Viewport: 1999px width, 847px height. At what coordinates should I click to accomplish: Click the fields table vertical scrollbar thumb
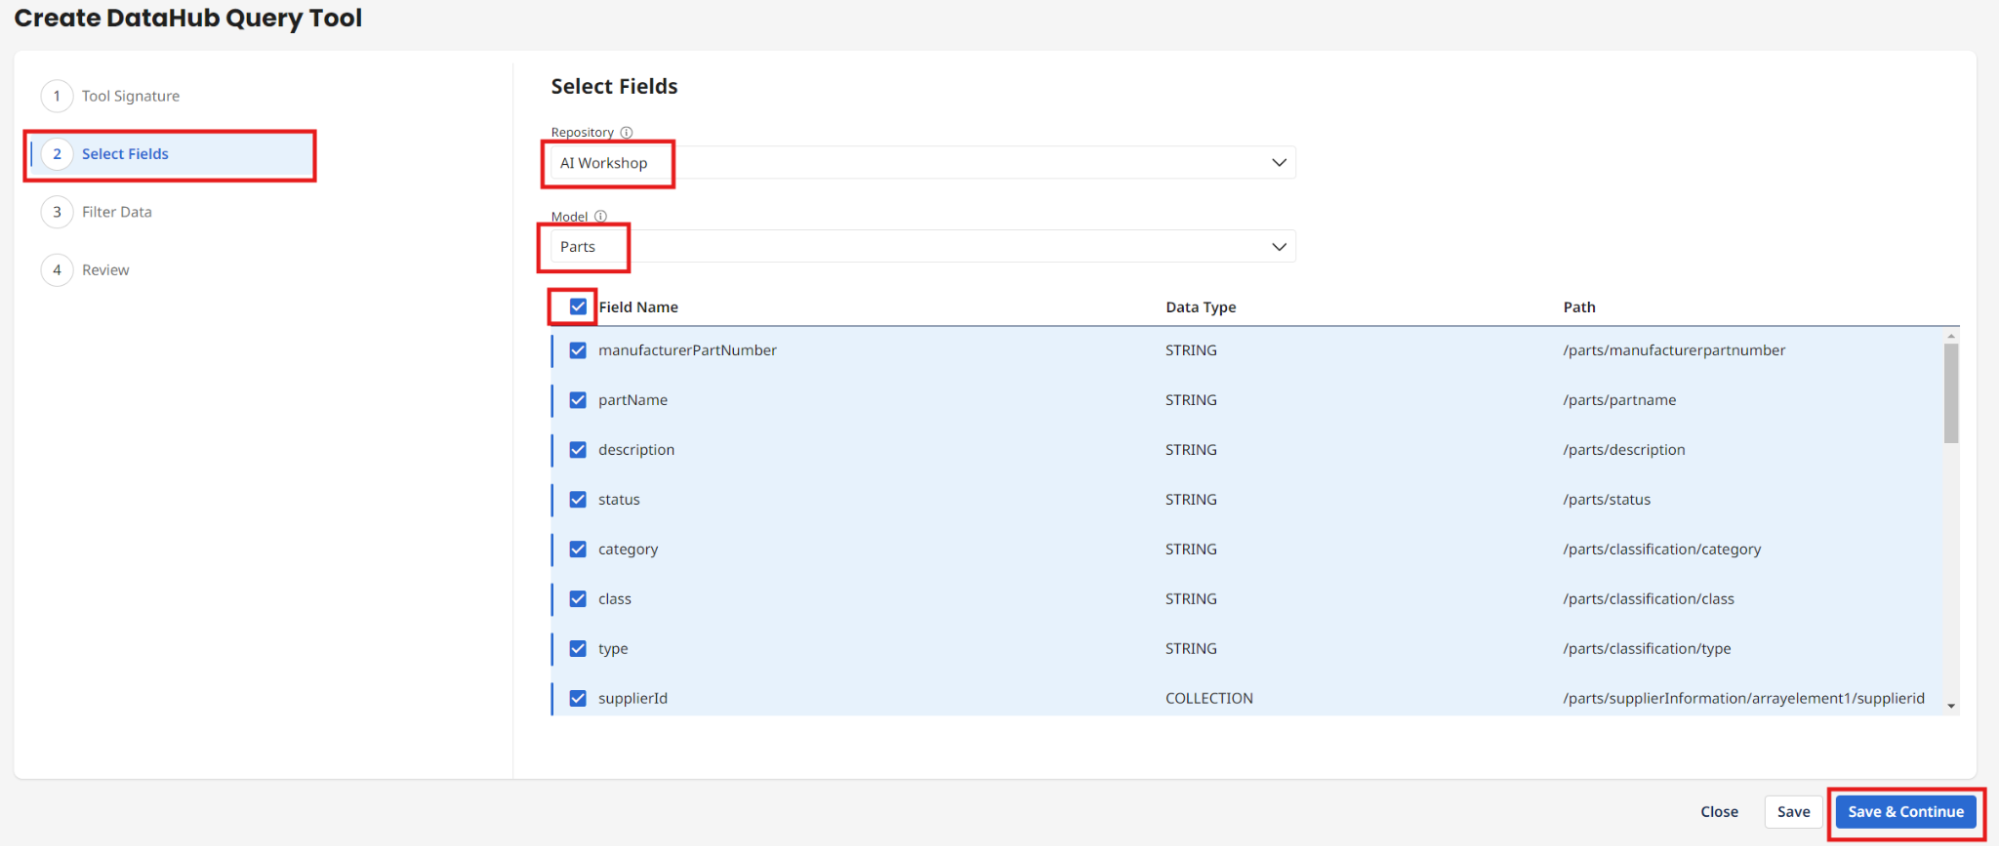pos(1950,392)
